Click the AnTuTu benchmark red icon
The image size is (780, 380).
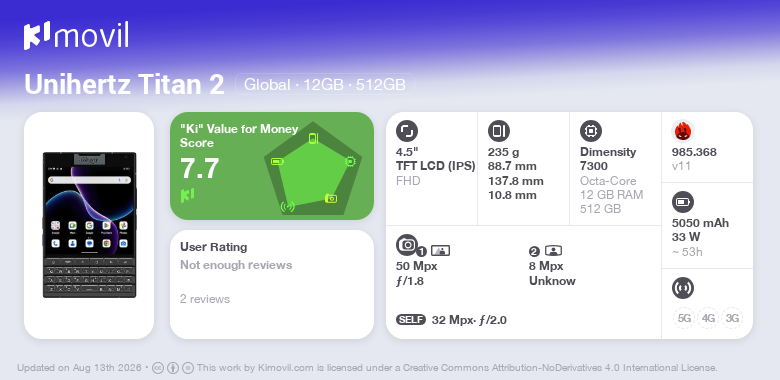(x=682, y=131)
